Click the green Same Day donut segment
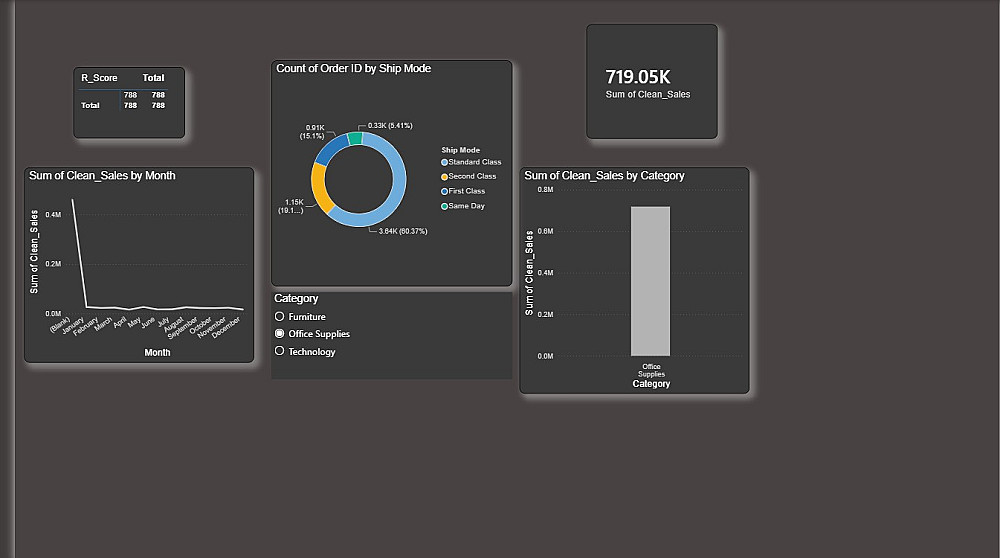The image size is (1000, 558). [355, 138]
